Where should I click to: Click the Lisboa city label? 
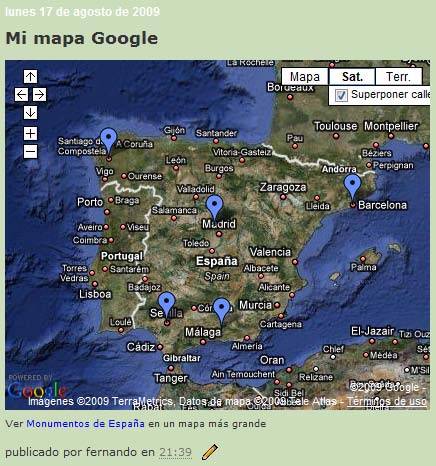[95, 294]
